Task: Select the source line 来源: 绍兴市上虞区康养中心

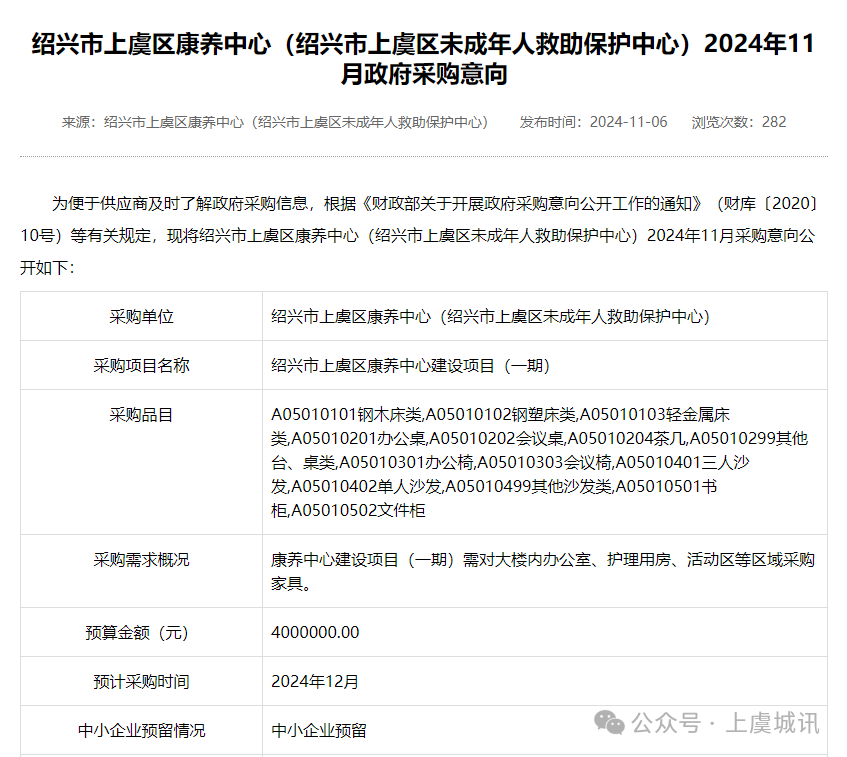Action: (275, 122)
